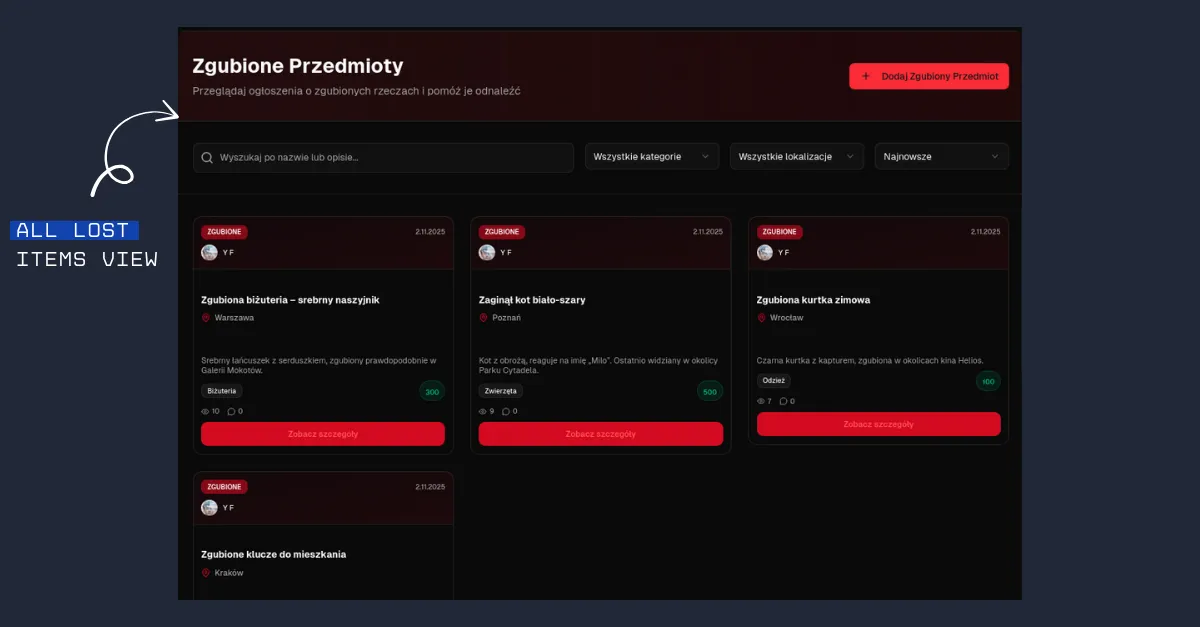Screen dimensions: 1200x627
Task: Click location pin icon next to Poznań
Action: (484, 318)
